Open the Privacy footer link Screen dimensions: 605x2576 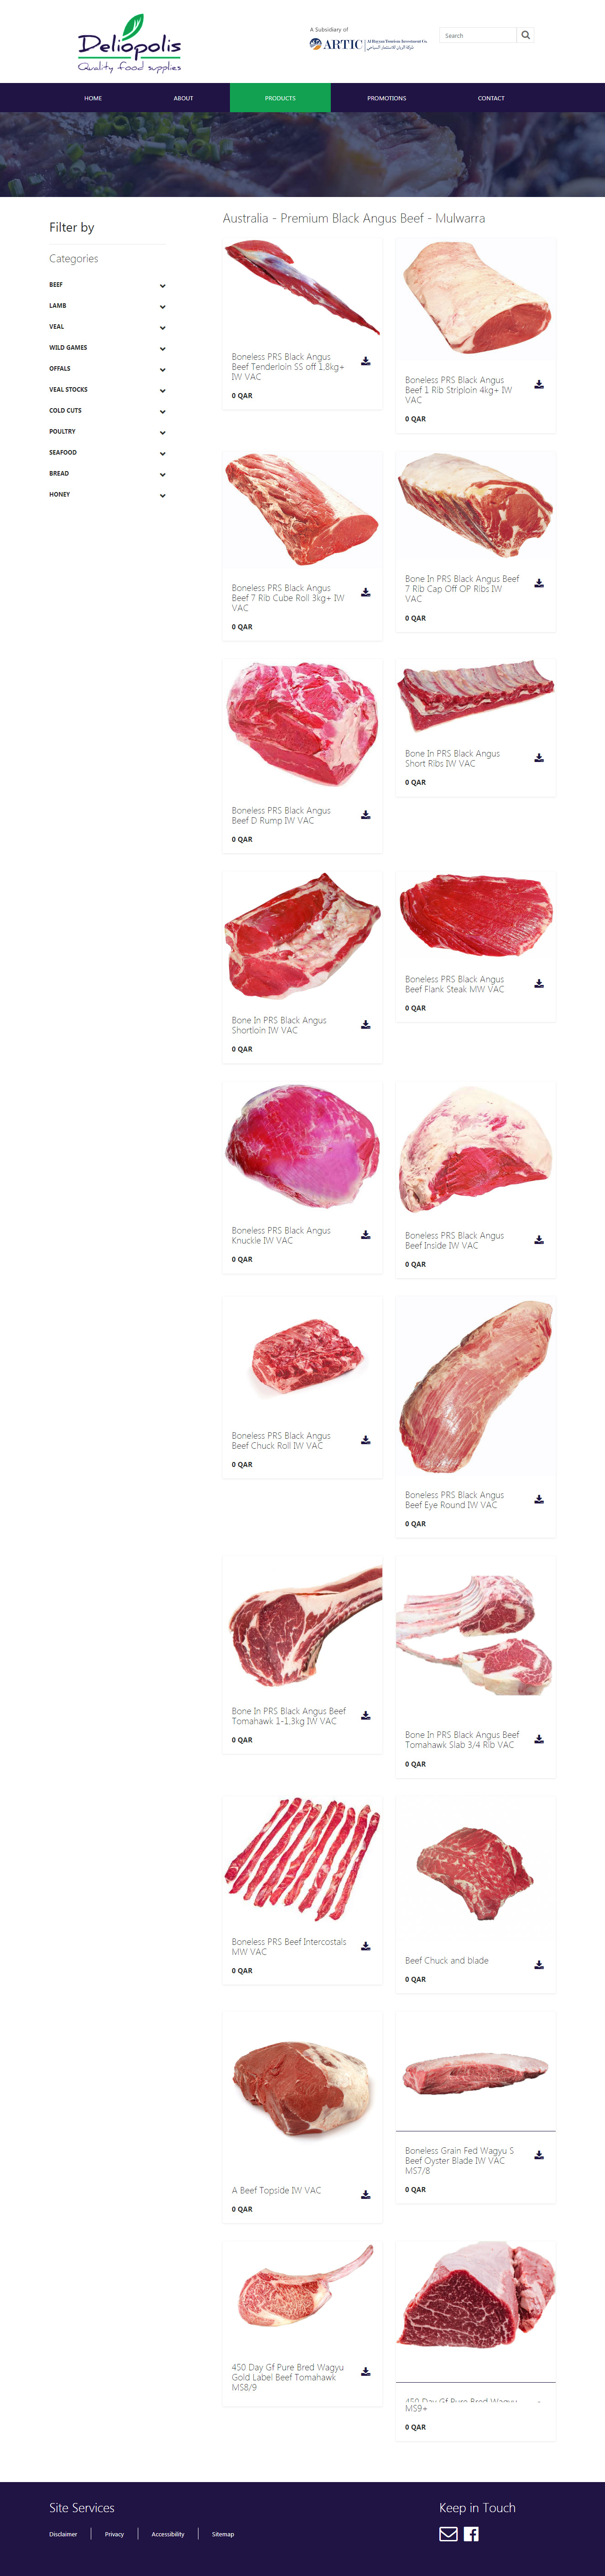pos(114,2534)
